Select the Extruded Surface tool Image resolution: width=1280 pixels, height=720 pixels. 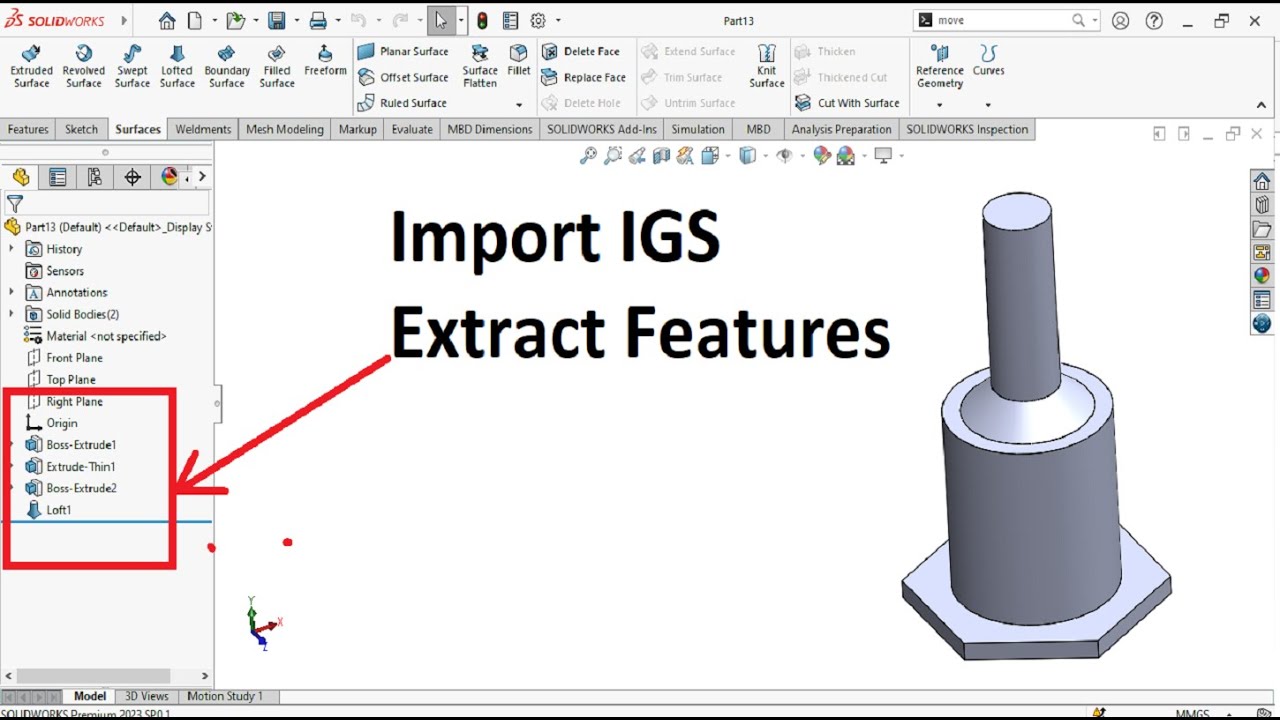coord(31,67)
